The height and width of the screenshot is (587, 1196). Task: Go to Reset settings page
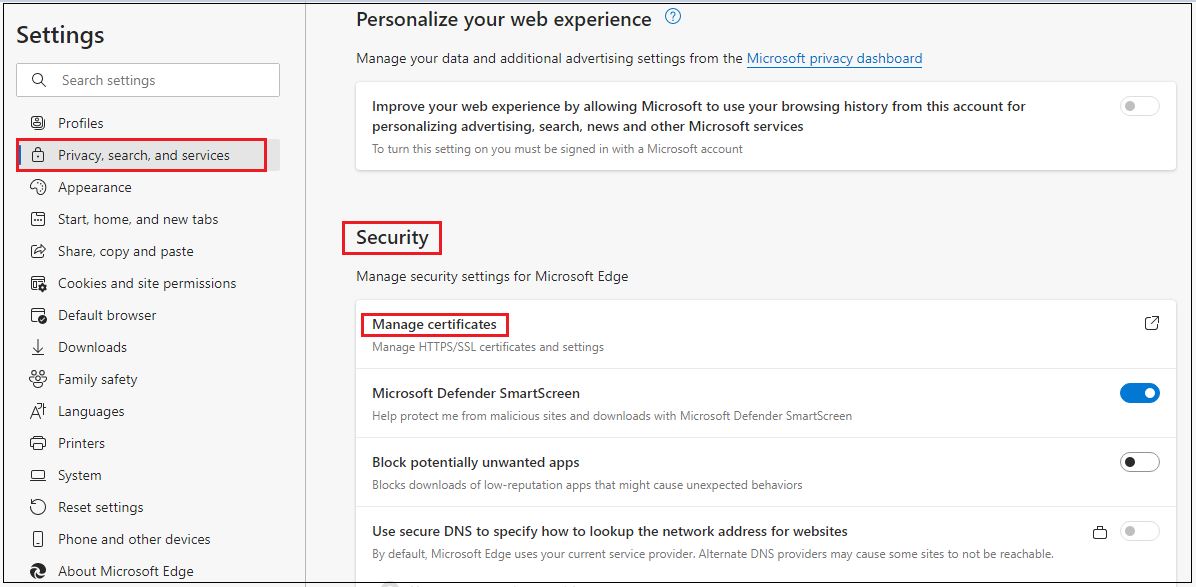coord(100,507)
